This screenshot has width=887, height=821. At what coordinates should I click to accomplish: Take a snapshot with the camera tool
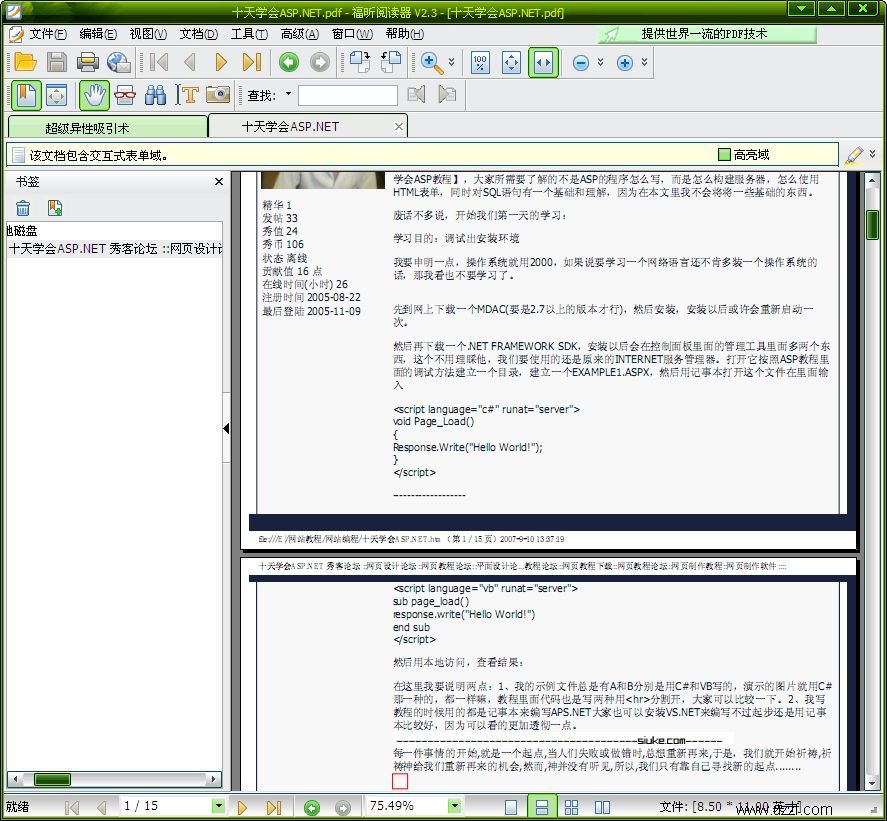tap(218, 94)
